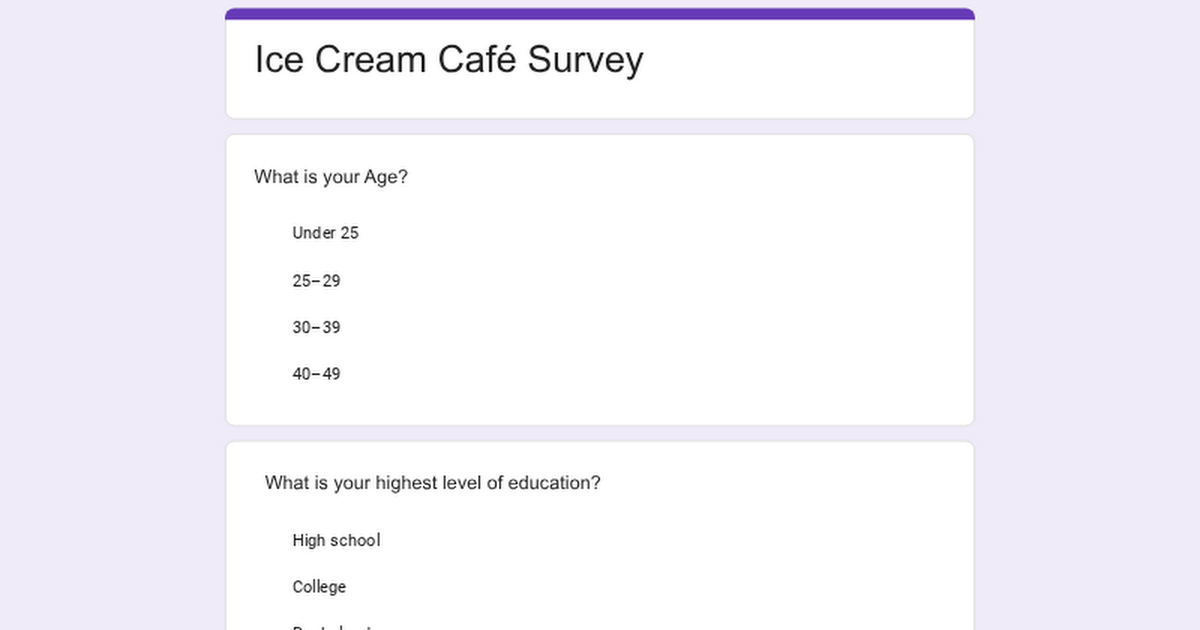Viewport: 1200px width, 630px height.
Task: Click the word "school" in "High school"
Action: pos(356,540)
